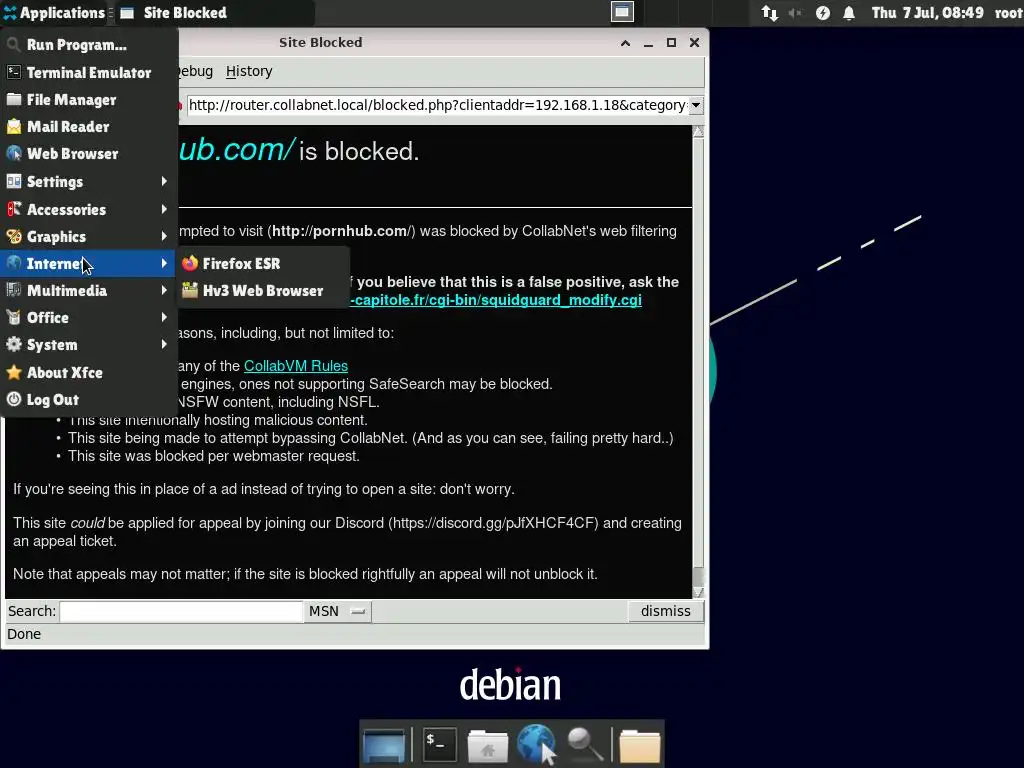Launch Firefox ESR from Internet submenu
1024x768 pixels.
point(262,263)
